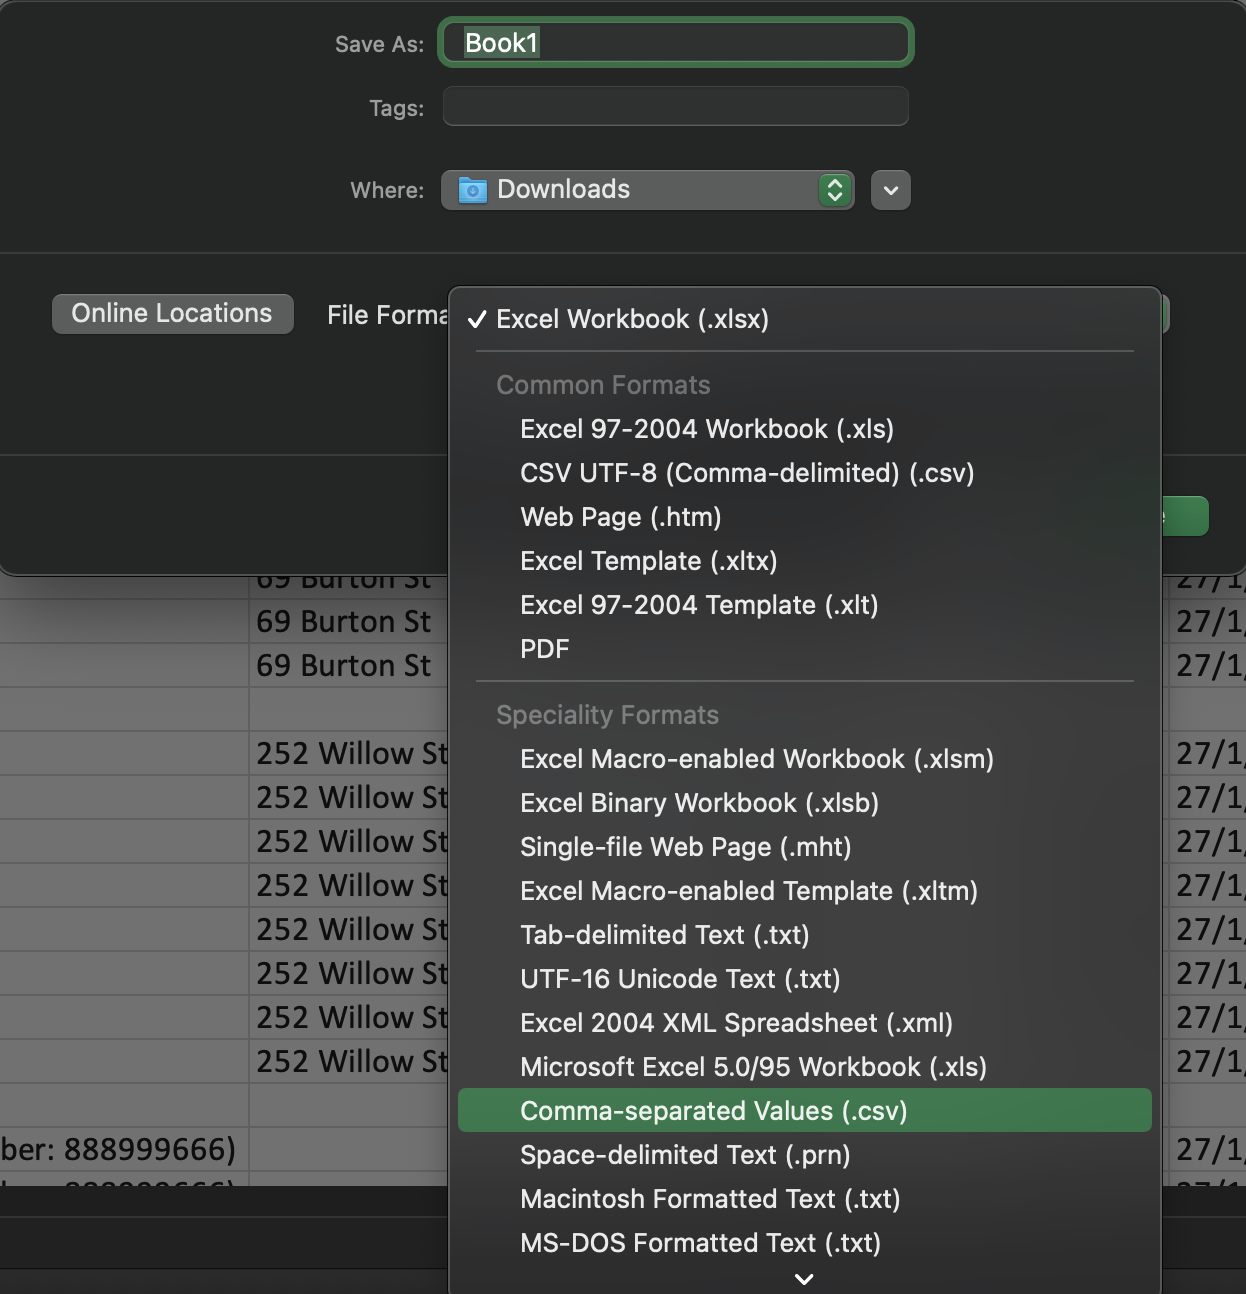The image size is (1246, 1294).
Task: Click the green Save button
Action: click(1185, 515)
